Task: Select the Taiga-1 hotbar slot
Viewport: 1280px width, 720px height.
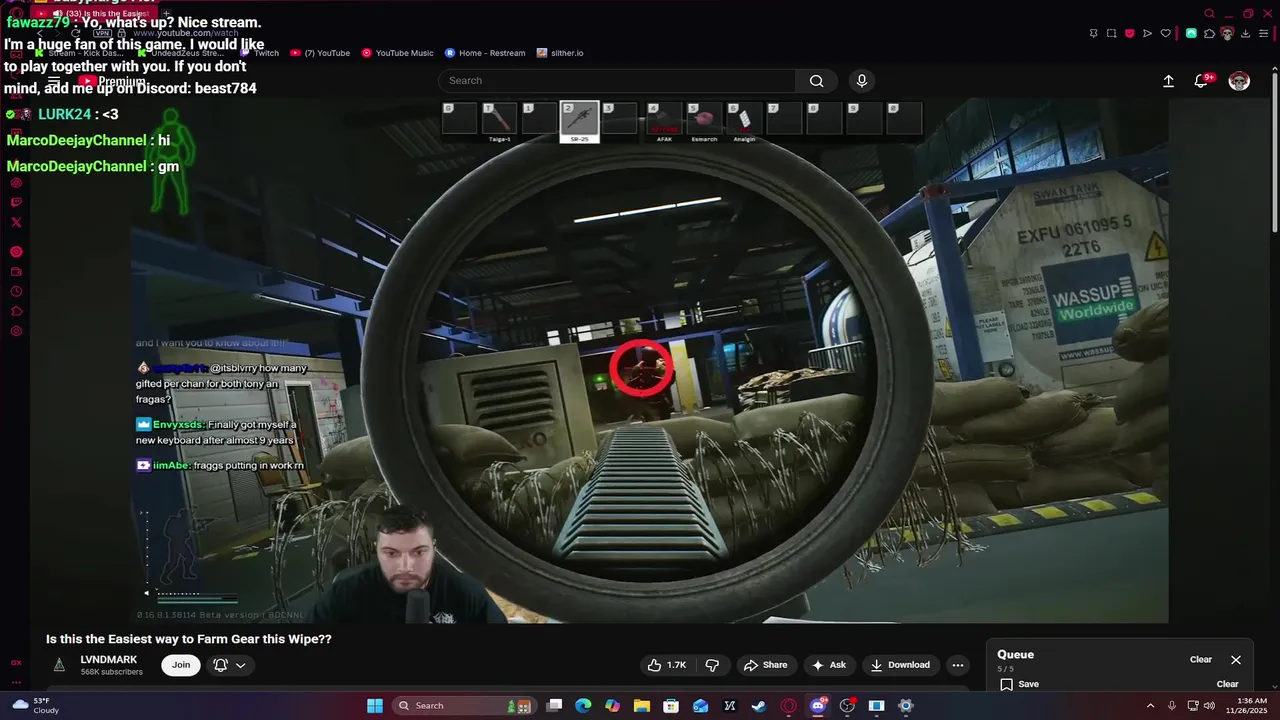Action: [x=499, y=120]
